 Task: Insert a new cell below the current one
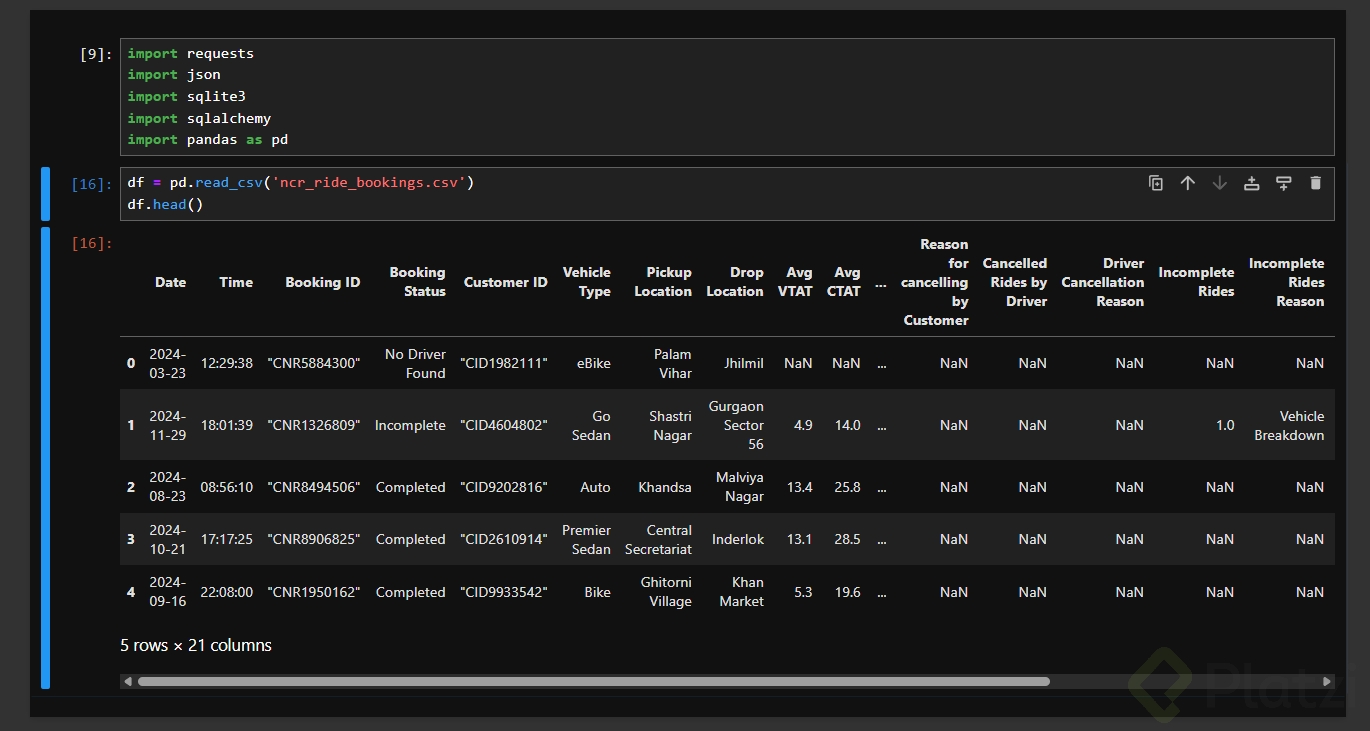[x=1284, y=183]
